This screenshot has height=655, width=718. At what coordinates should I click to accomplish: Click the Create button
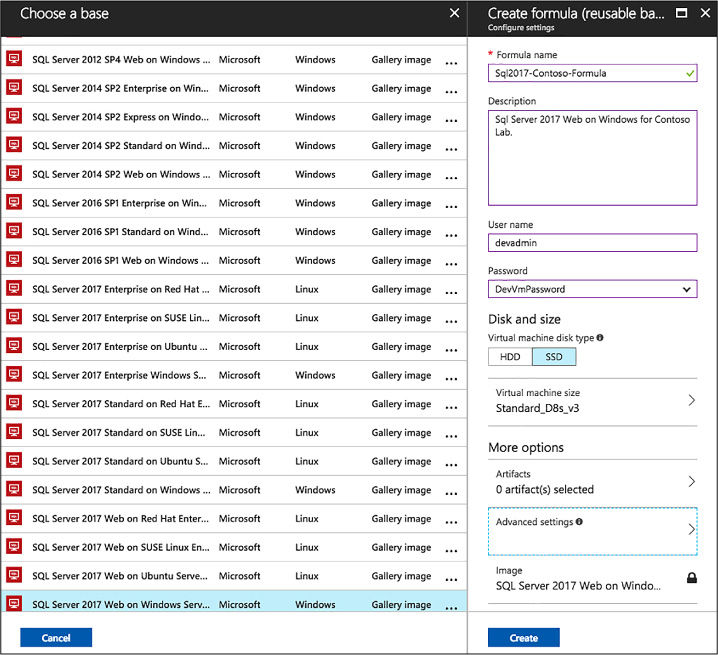coord(524,638)
